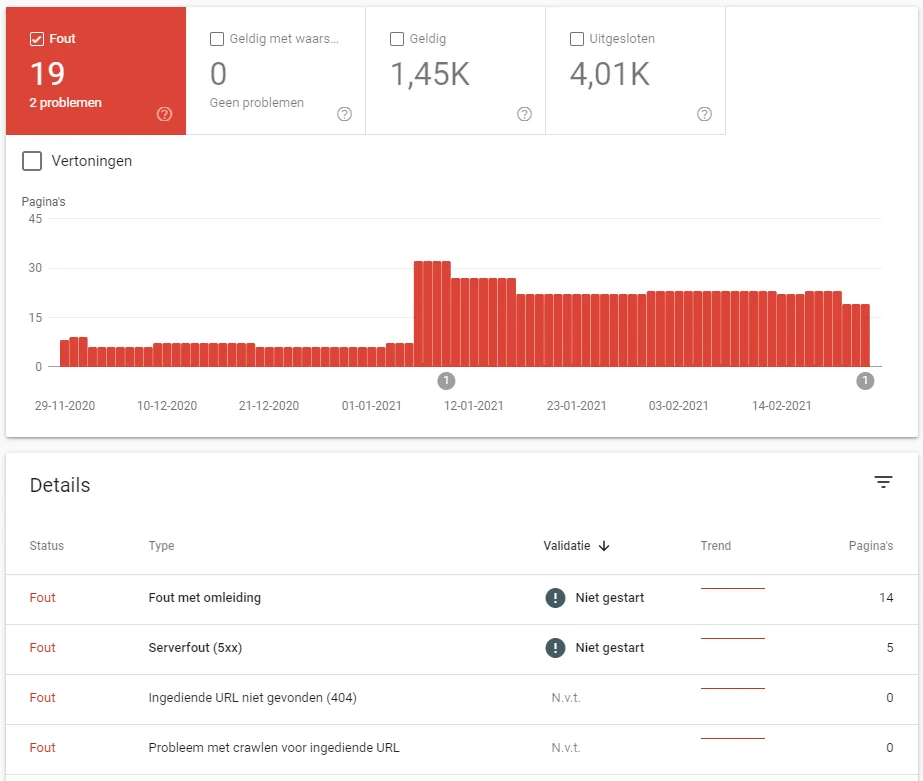This screenshot has height=781, width=923.
Task: Click the sort arrow next to Validatie
Action: click(604, 546)
